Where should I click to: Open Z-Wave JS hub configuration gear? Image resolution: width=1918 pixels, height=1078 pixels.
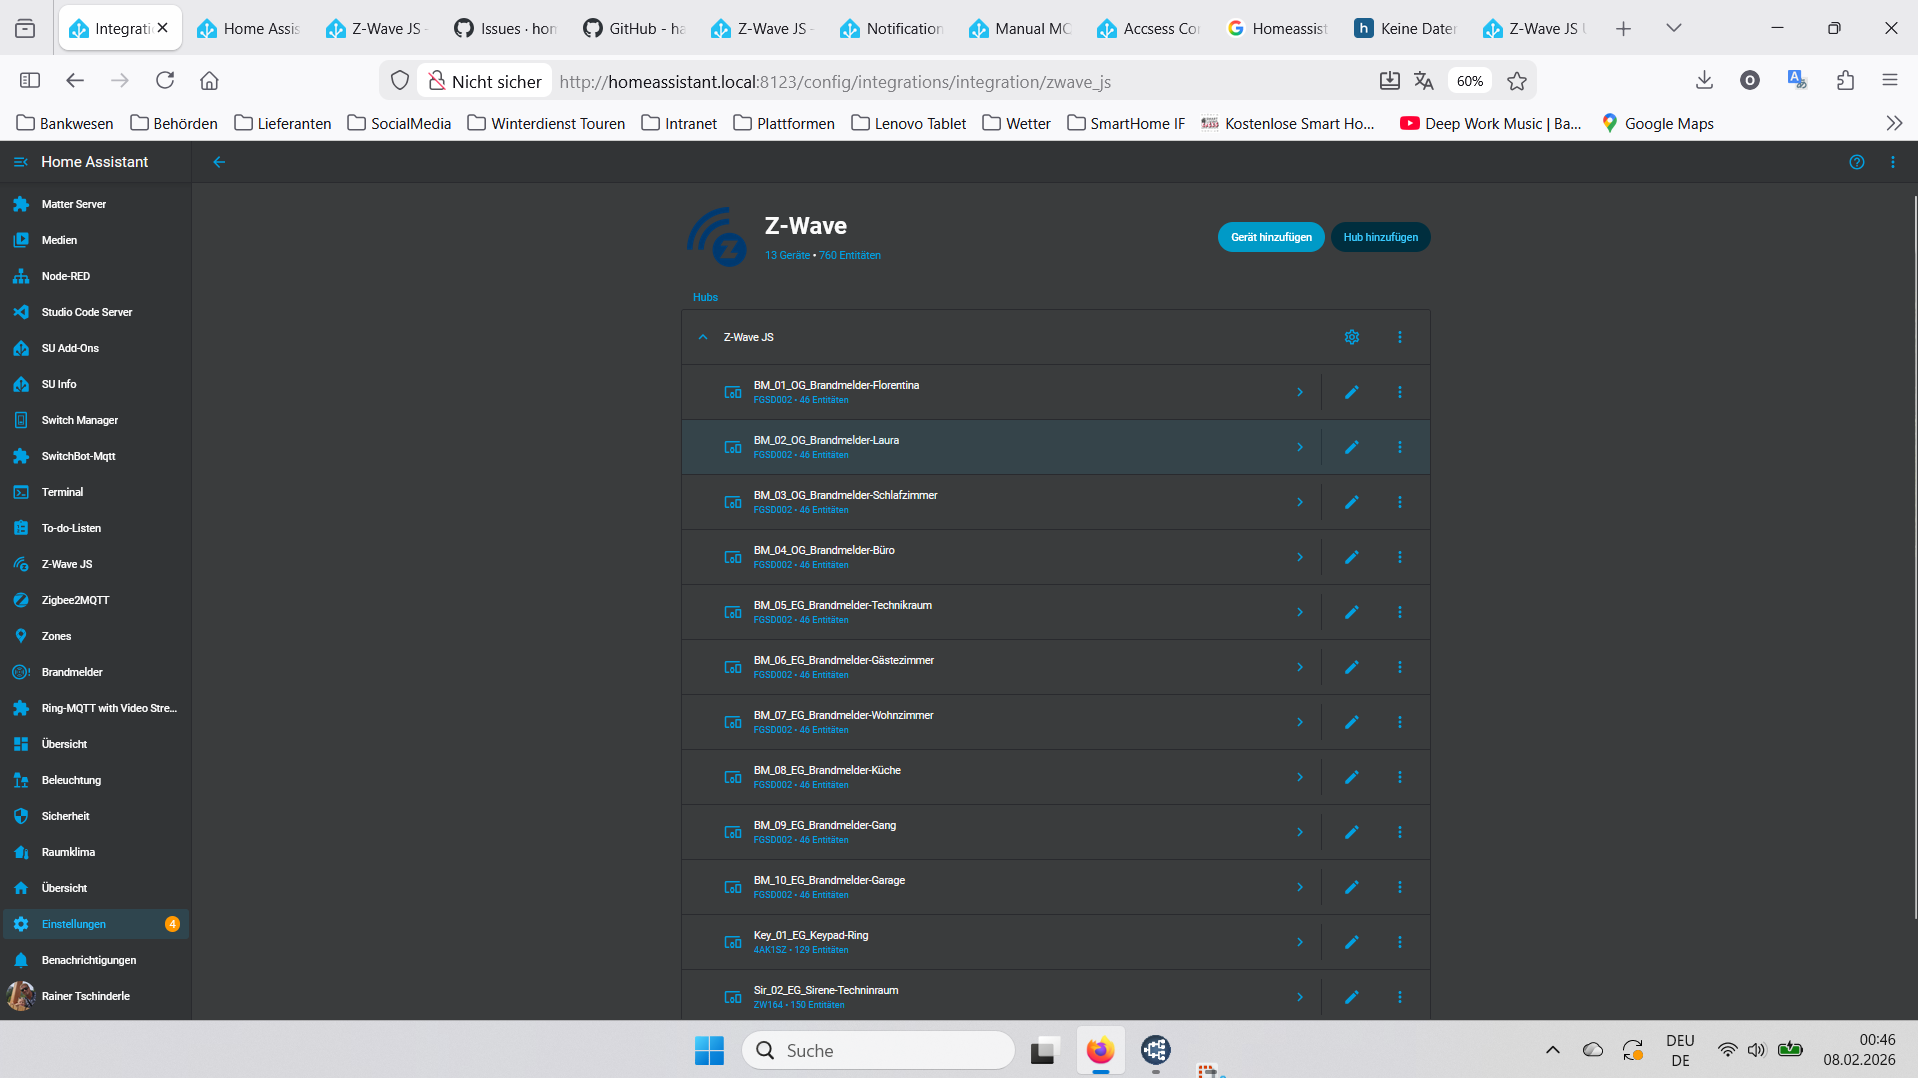pos(1352,337)
